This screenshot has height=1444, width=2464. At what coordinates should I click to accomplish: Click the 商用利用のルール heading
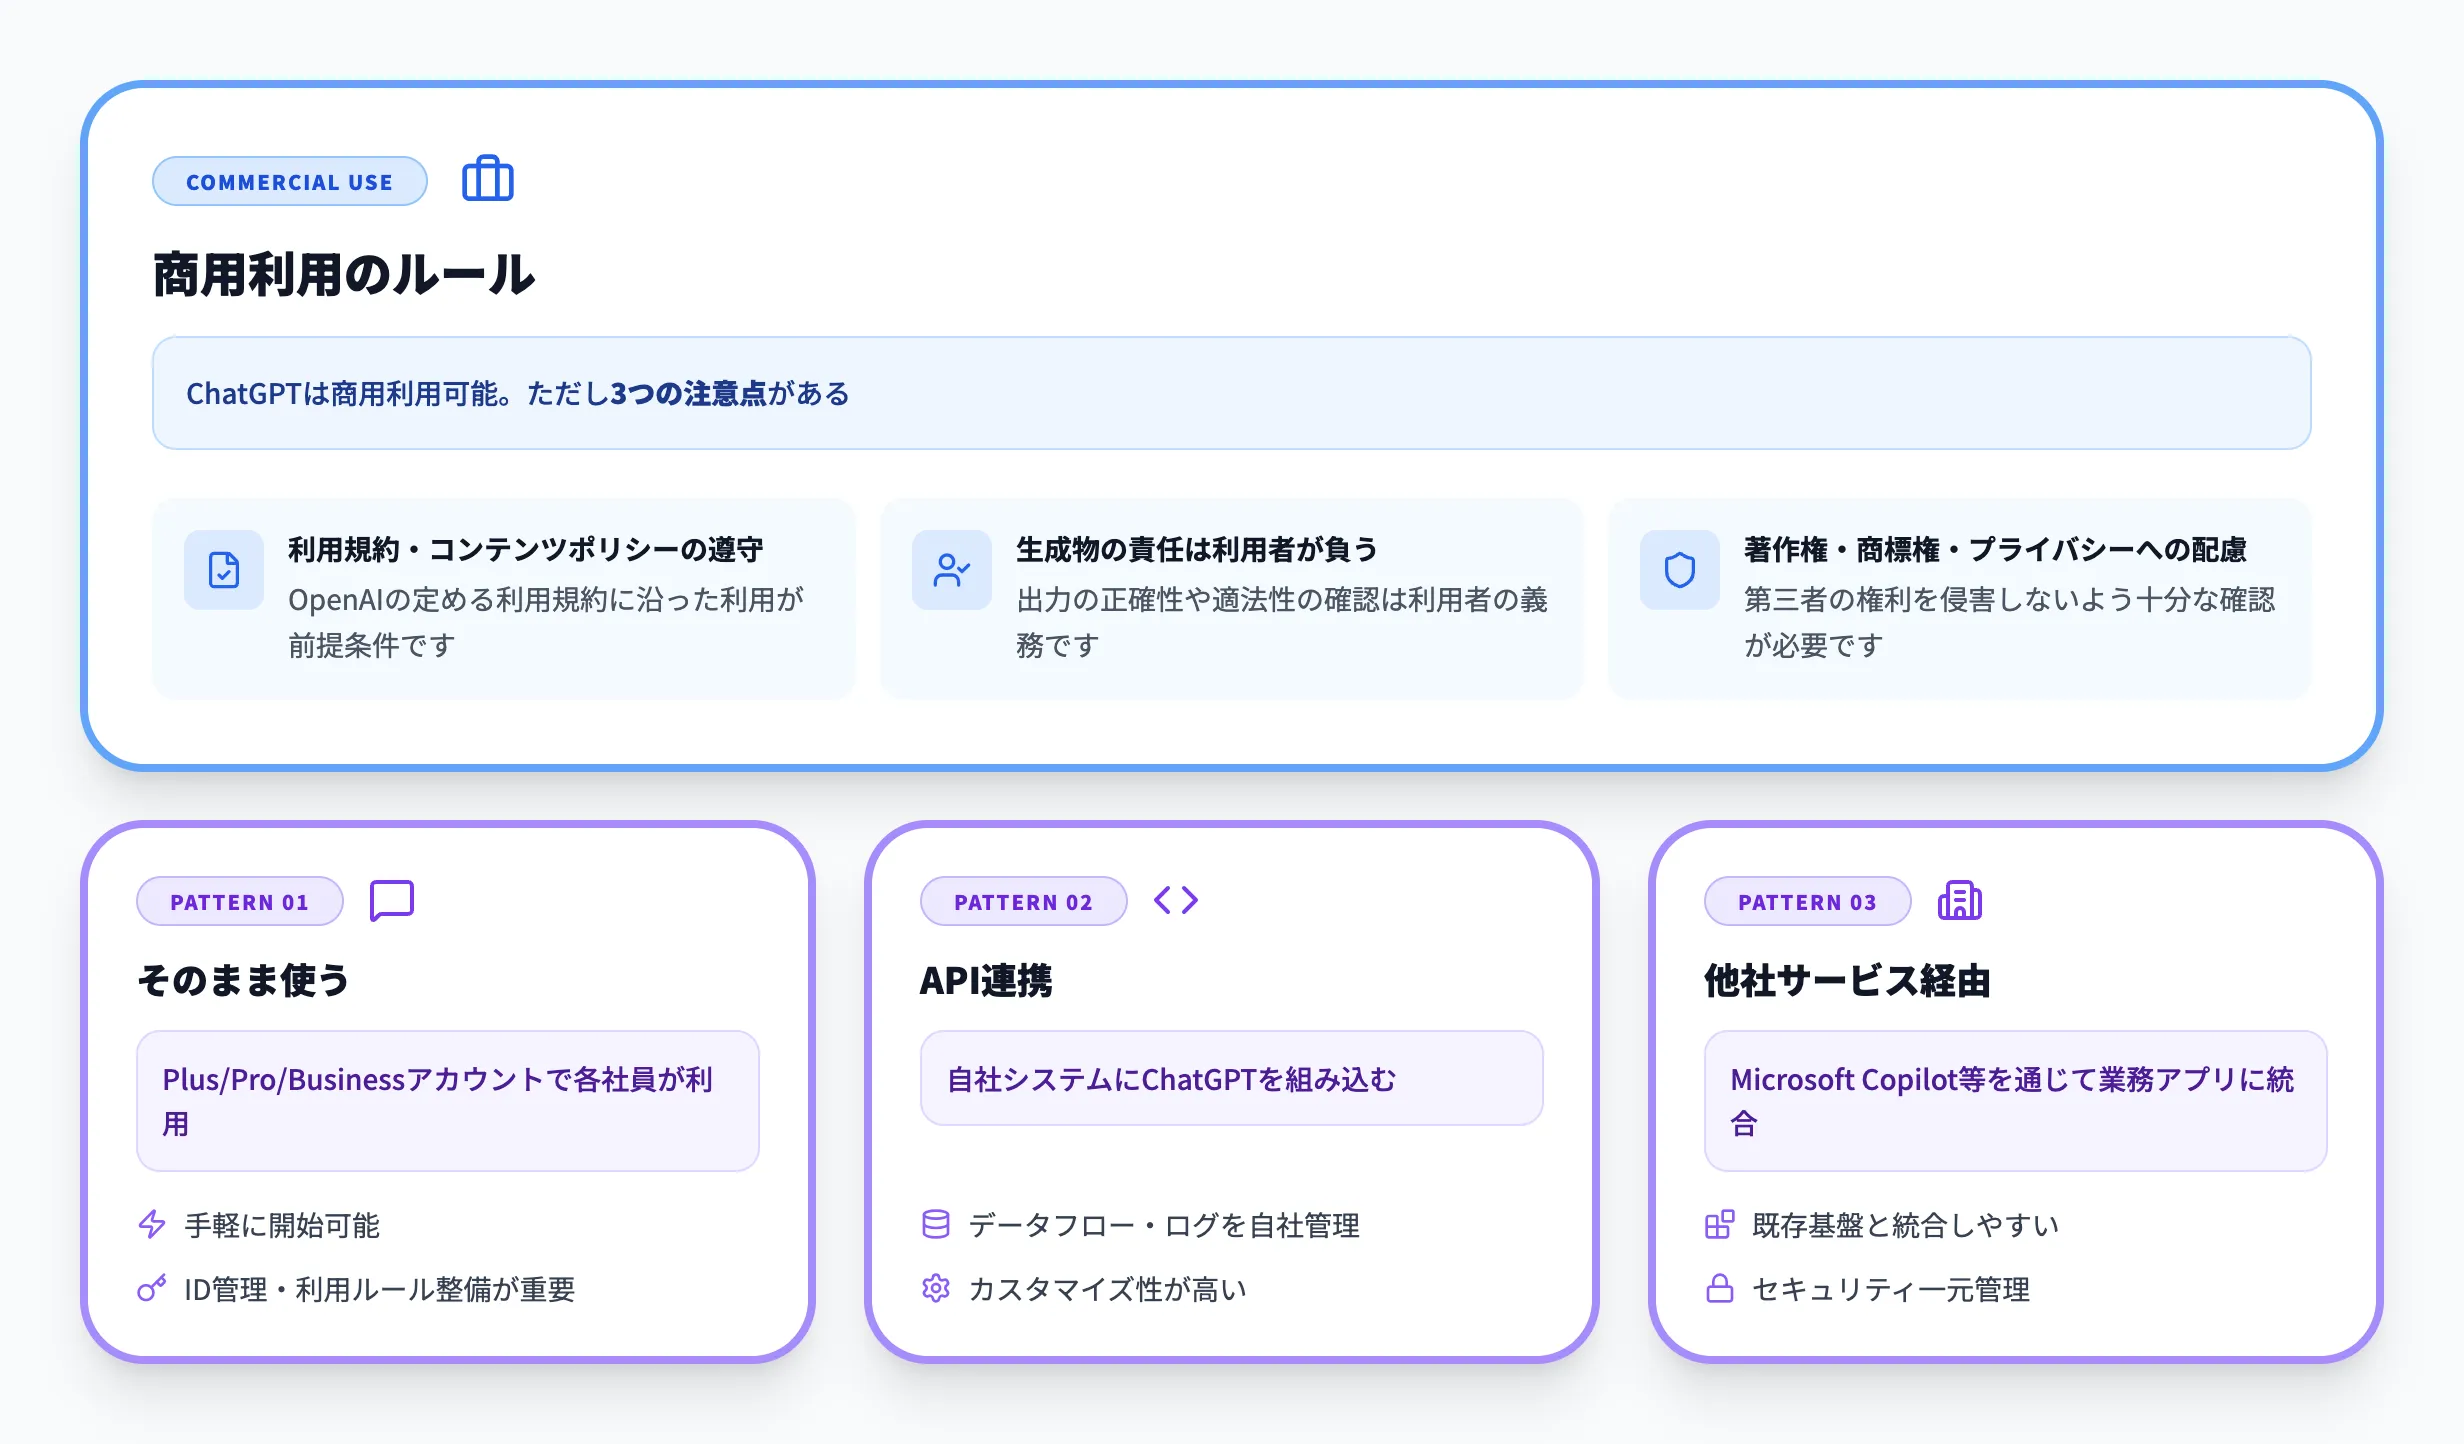(343, 273)
